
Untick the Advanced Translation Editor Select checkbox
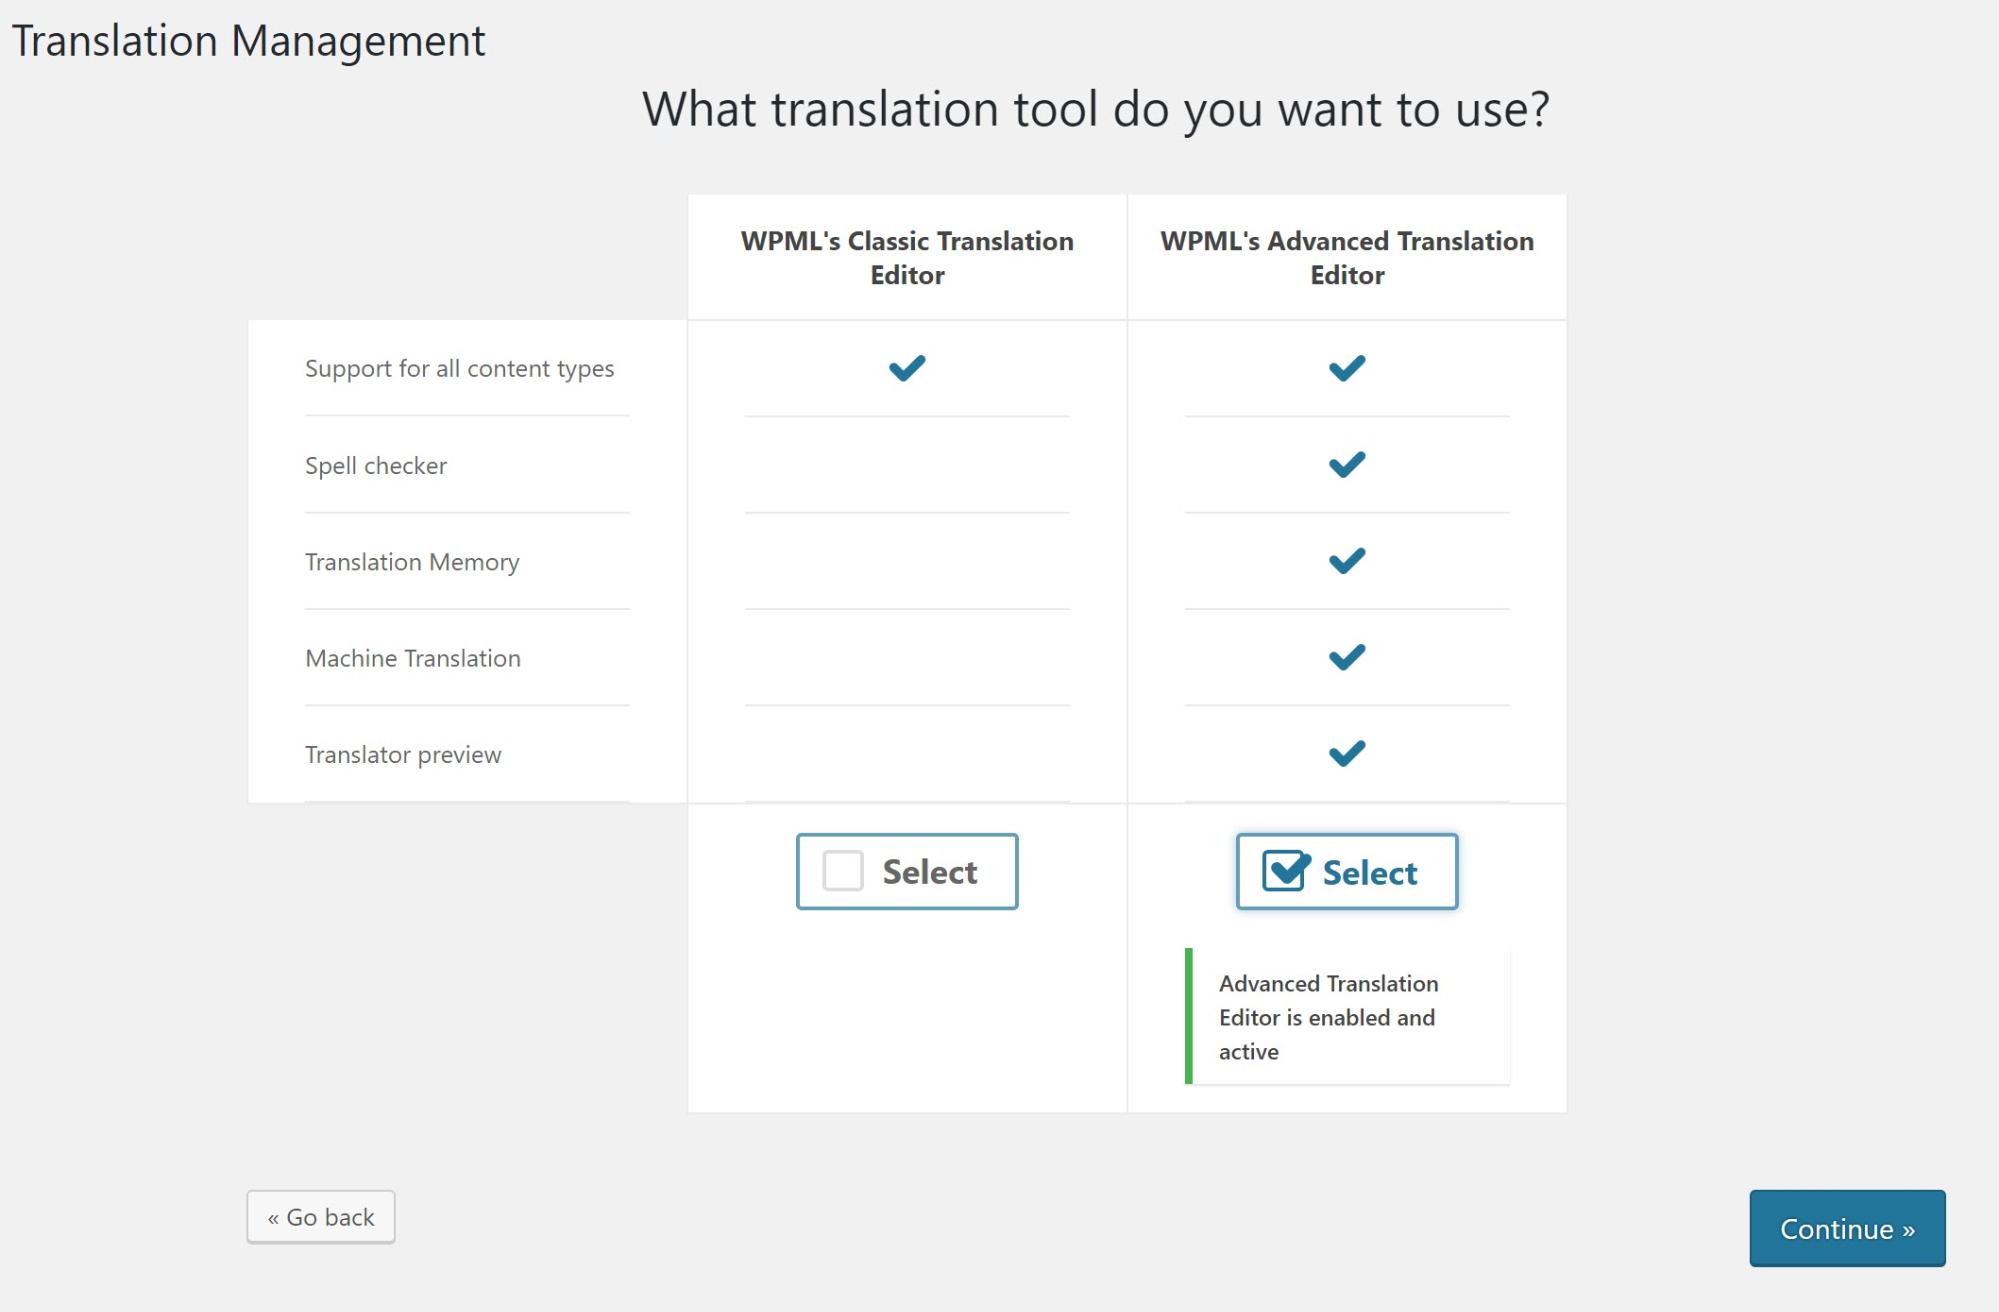point(1284,871)
